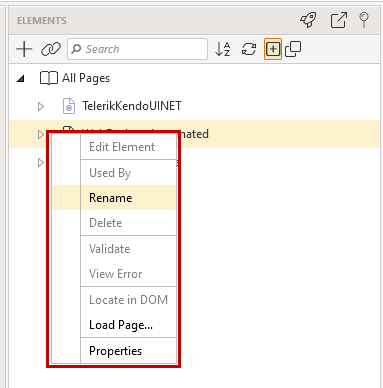Toggle the highlighted expand-all button
Viewport: 383px width, 388px height.
pyautogui.click(x=273, y=49)
